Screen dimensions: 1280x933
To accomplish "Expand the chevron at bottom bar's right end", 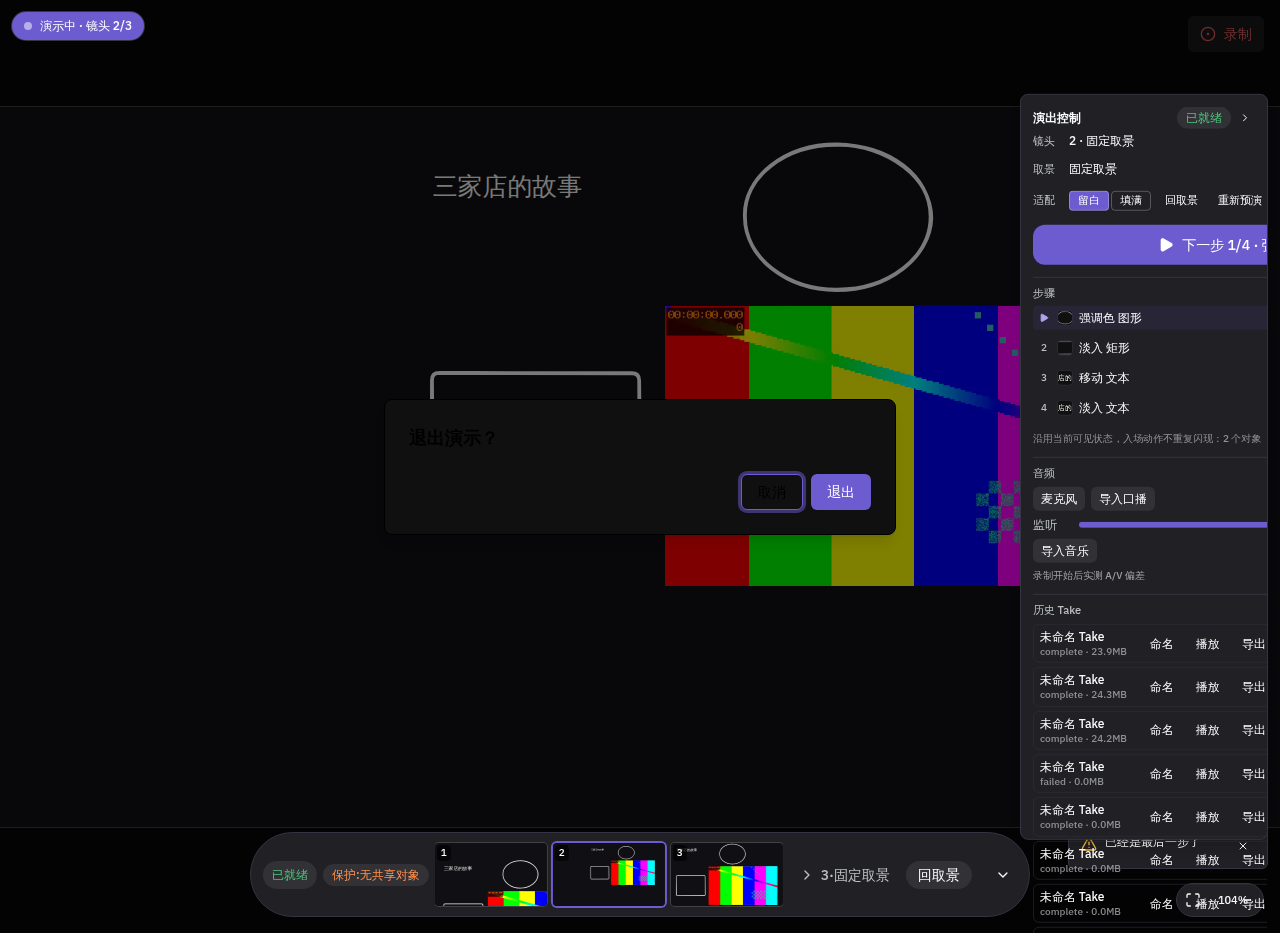I will point(1003,875).
